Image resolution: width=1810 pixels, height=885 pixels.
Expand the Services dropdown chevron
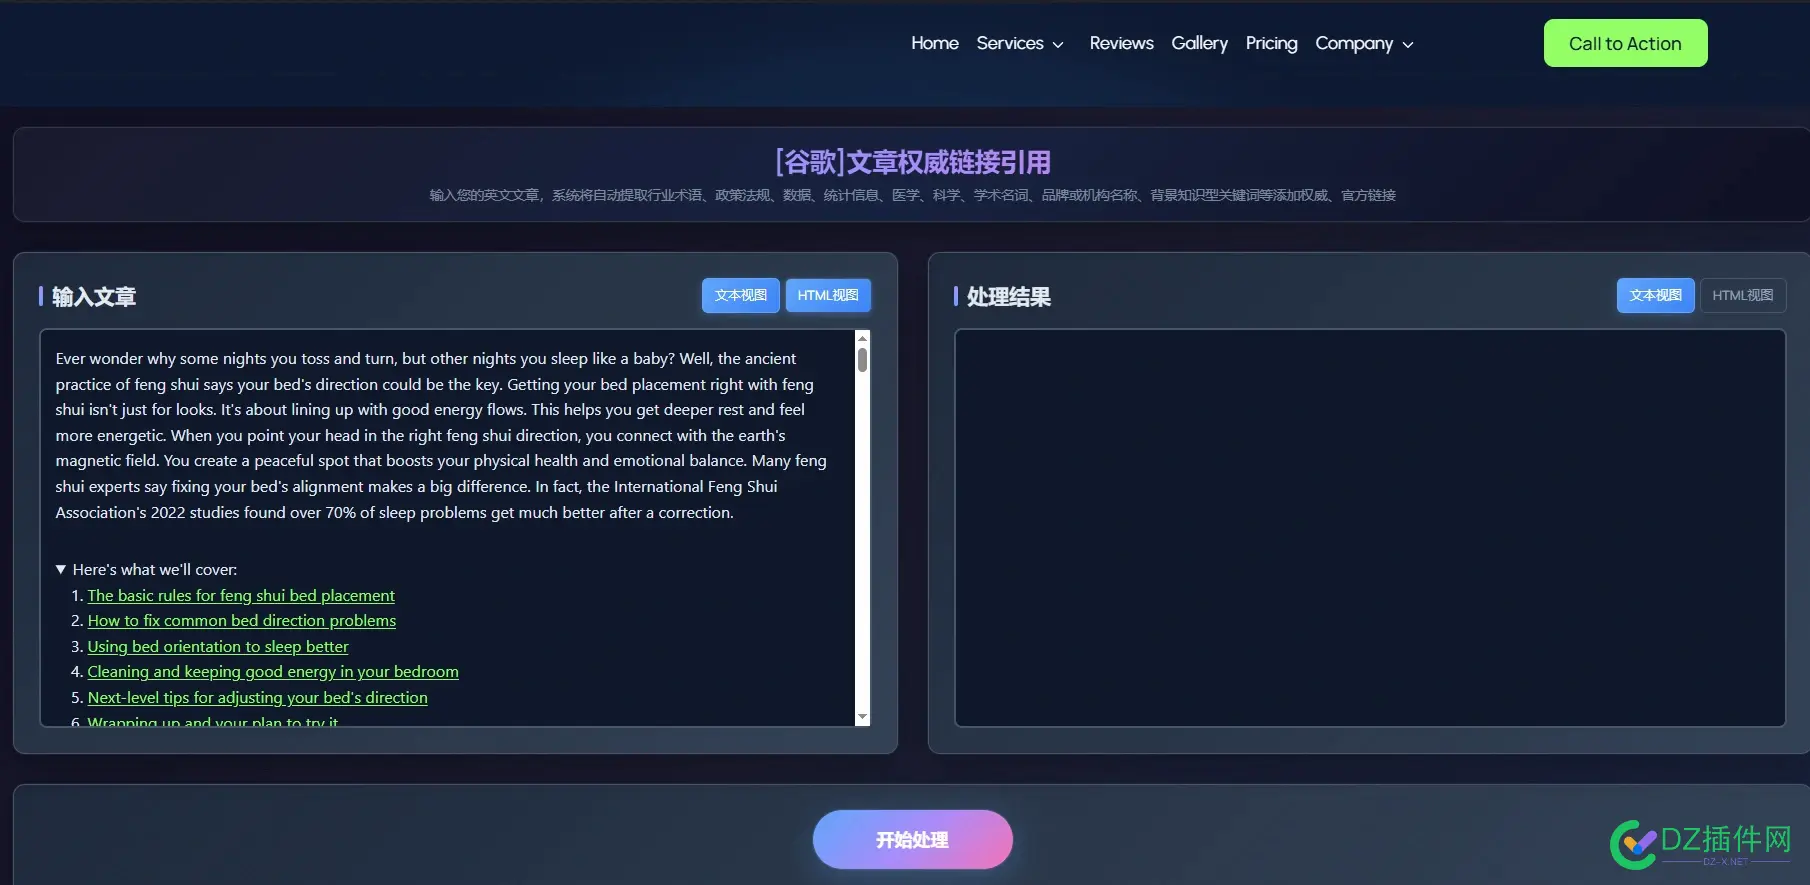[x=1058, y=45]
